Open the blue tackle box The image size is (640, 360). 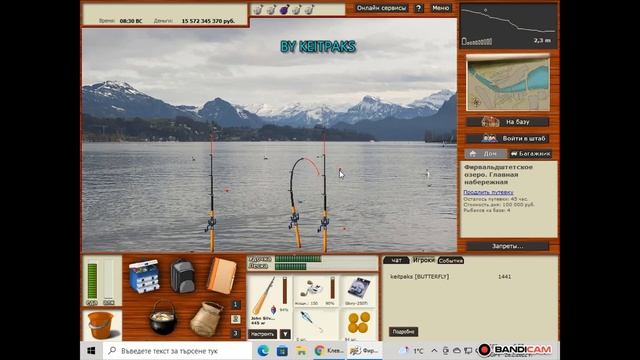click(x=144, y=276)
